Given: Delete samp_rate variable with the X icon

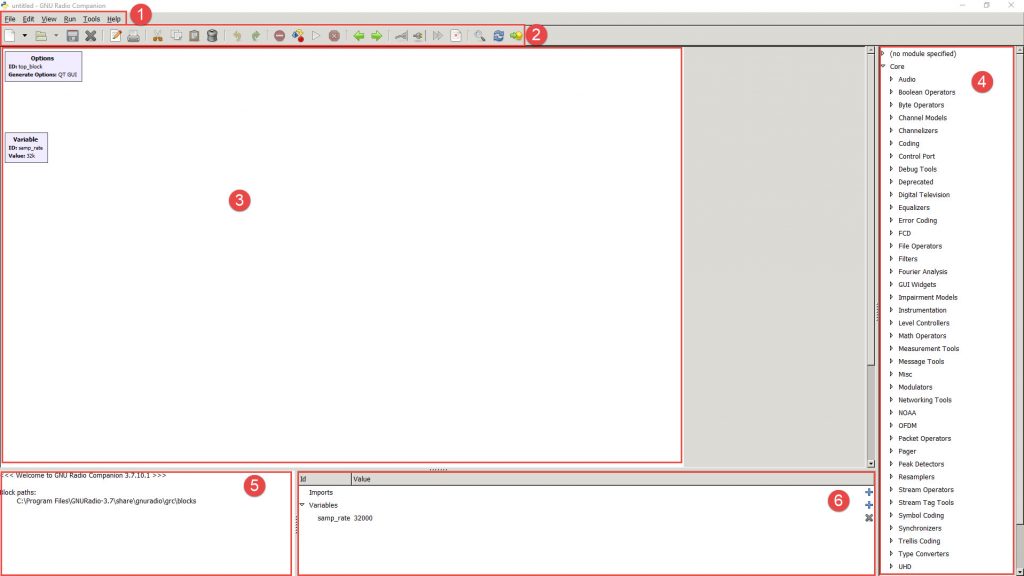Looking at the screenshot, I should (x=868, y=518).
